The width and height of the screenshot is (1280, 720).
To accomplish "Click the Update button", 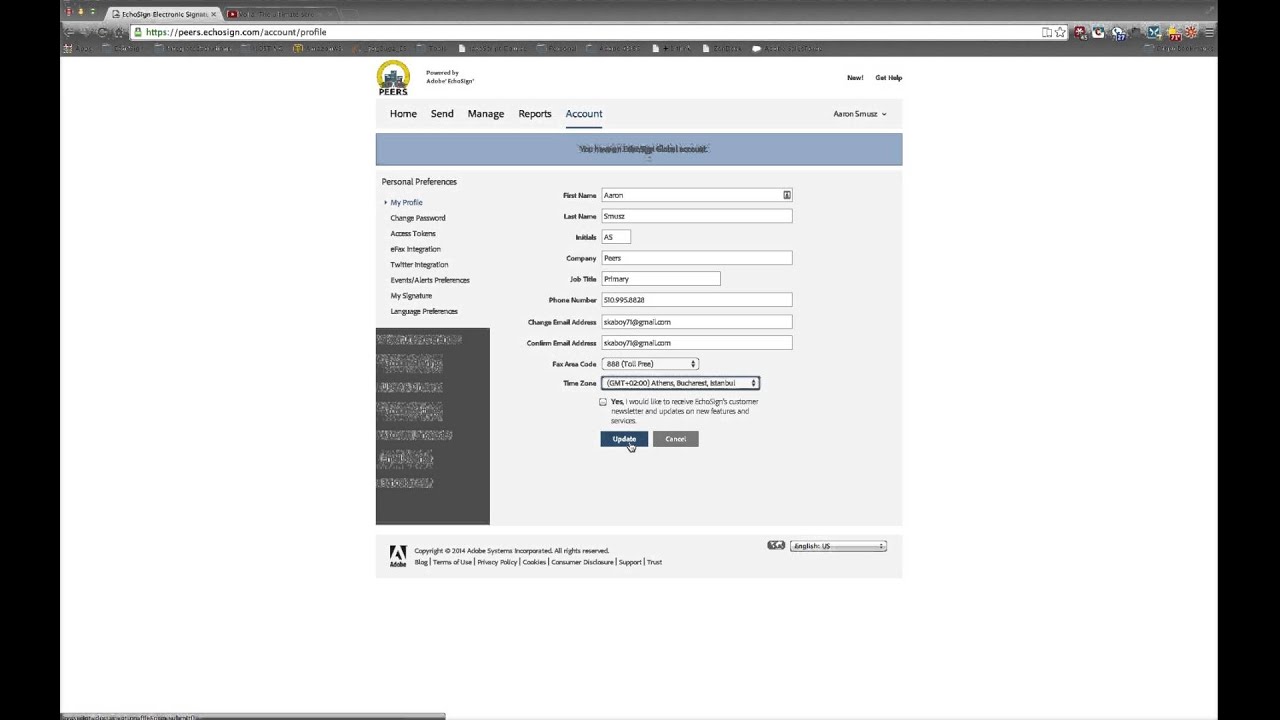I will coord(624,439).
